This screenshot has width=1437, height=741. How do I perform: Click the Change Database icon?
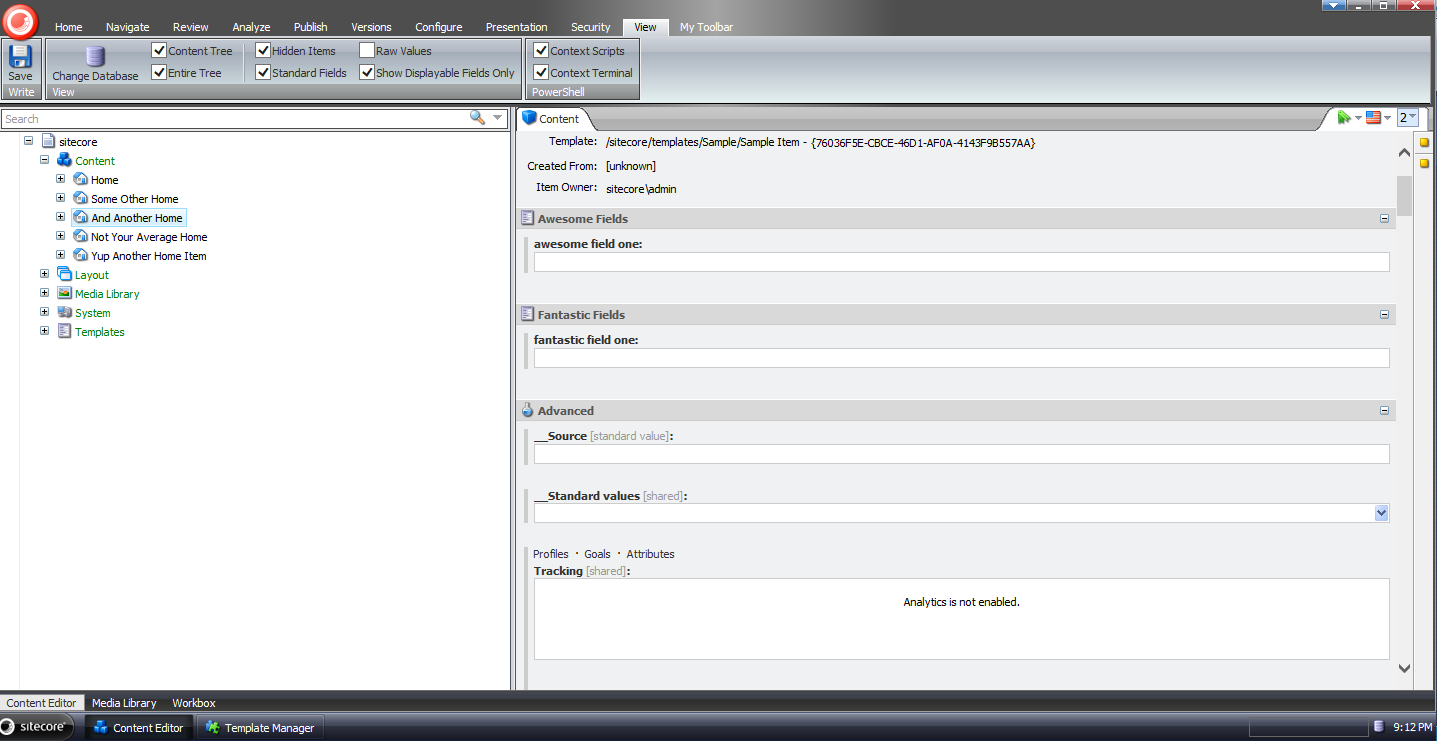tap(95, 56)
